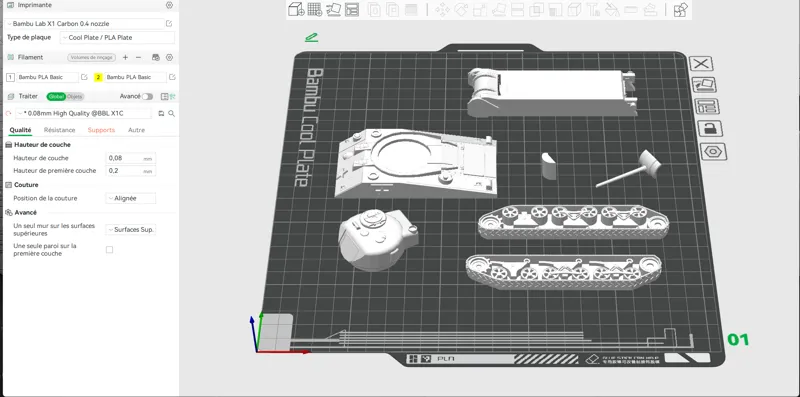Select the Rotate tool

[x=461, y=10]
